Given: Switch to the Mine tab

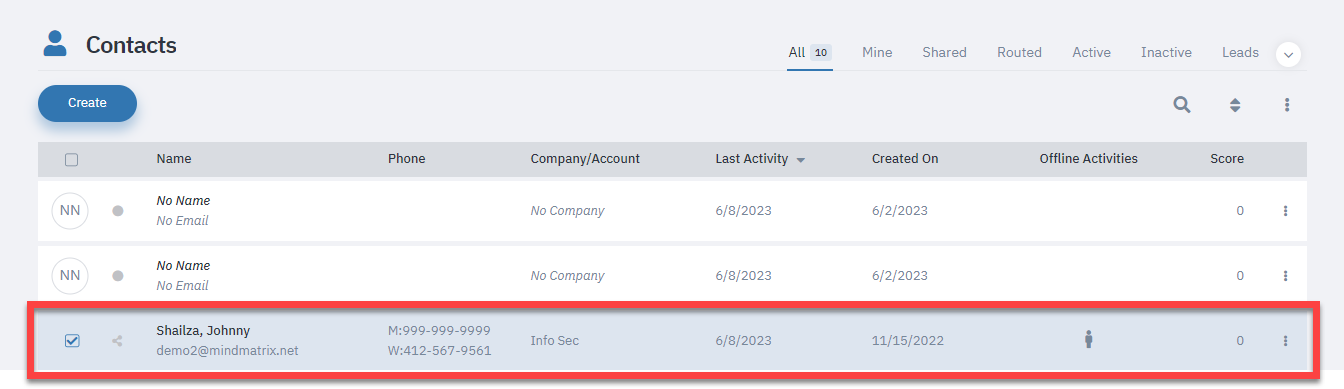Looking at the screenshot, I should [877, 52].
